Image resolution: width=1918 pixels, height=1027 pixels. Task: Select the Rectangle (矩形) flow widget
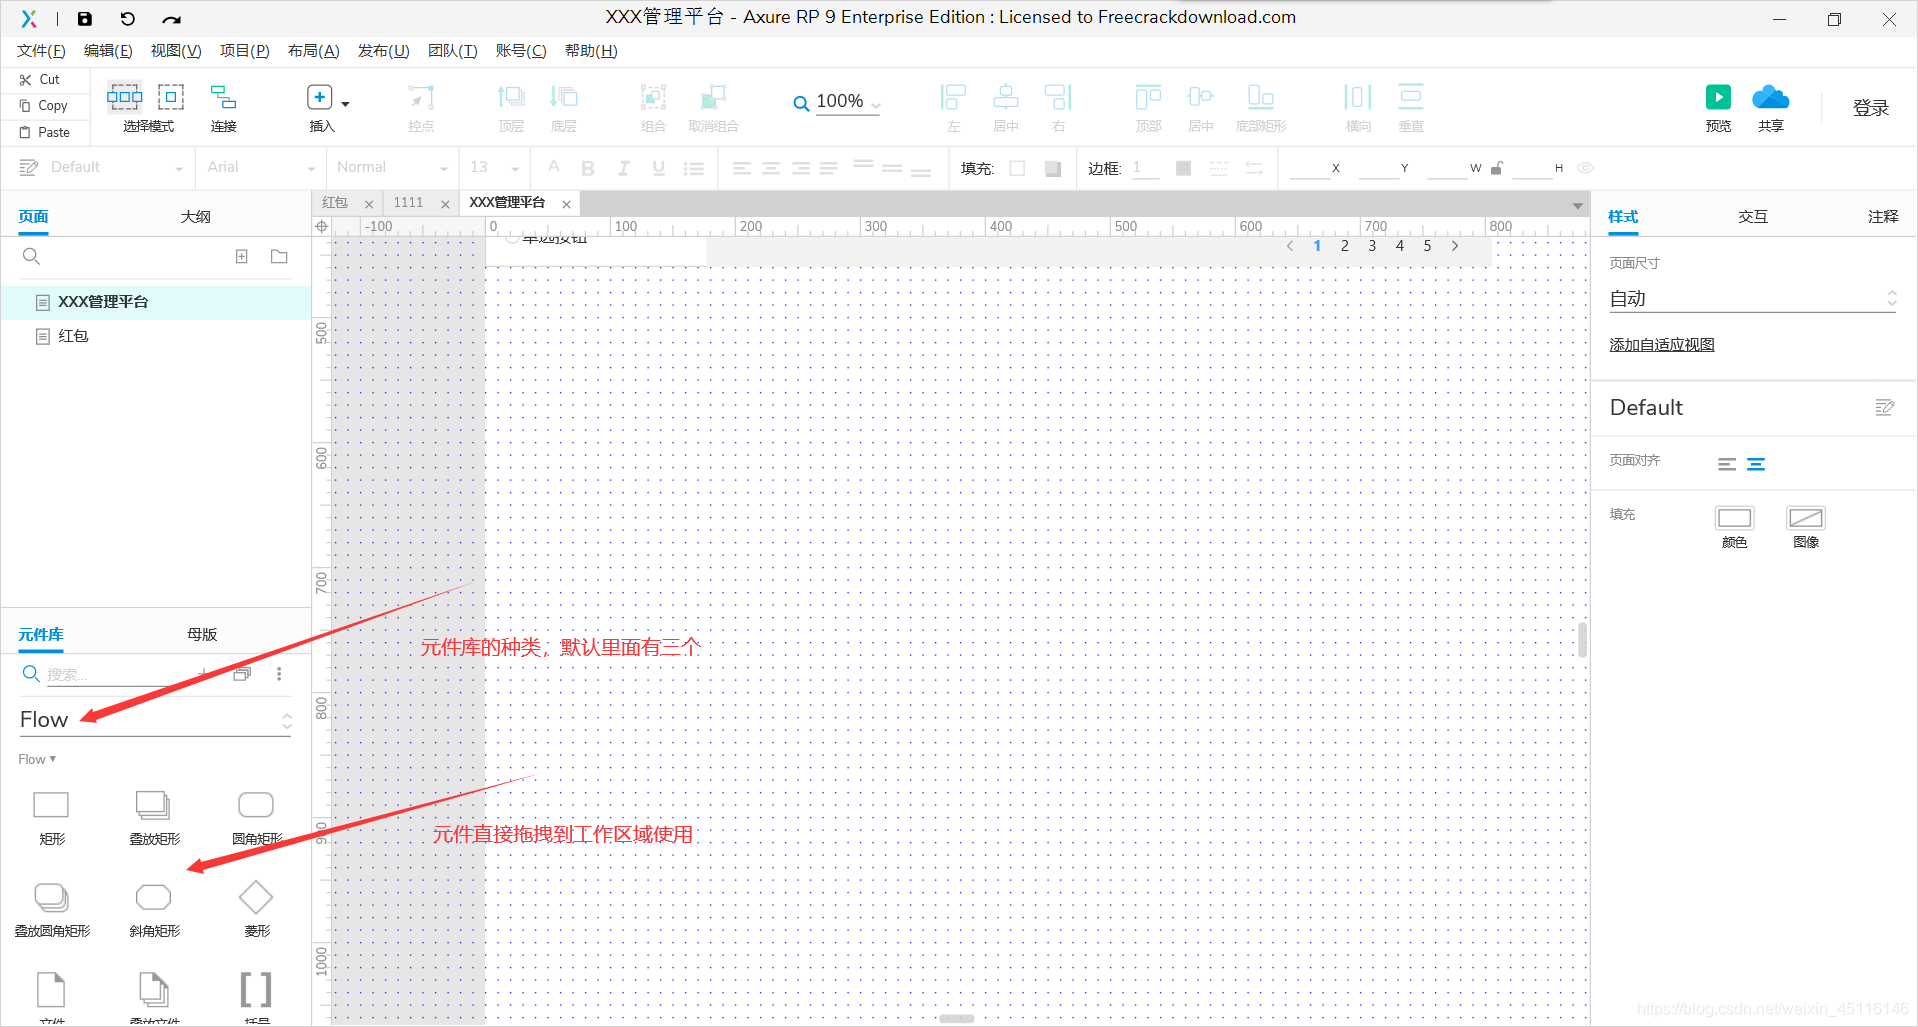[x=51, y=805]
